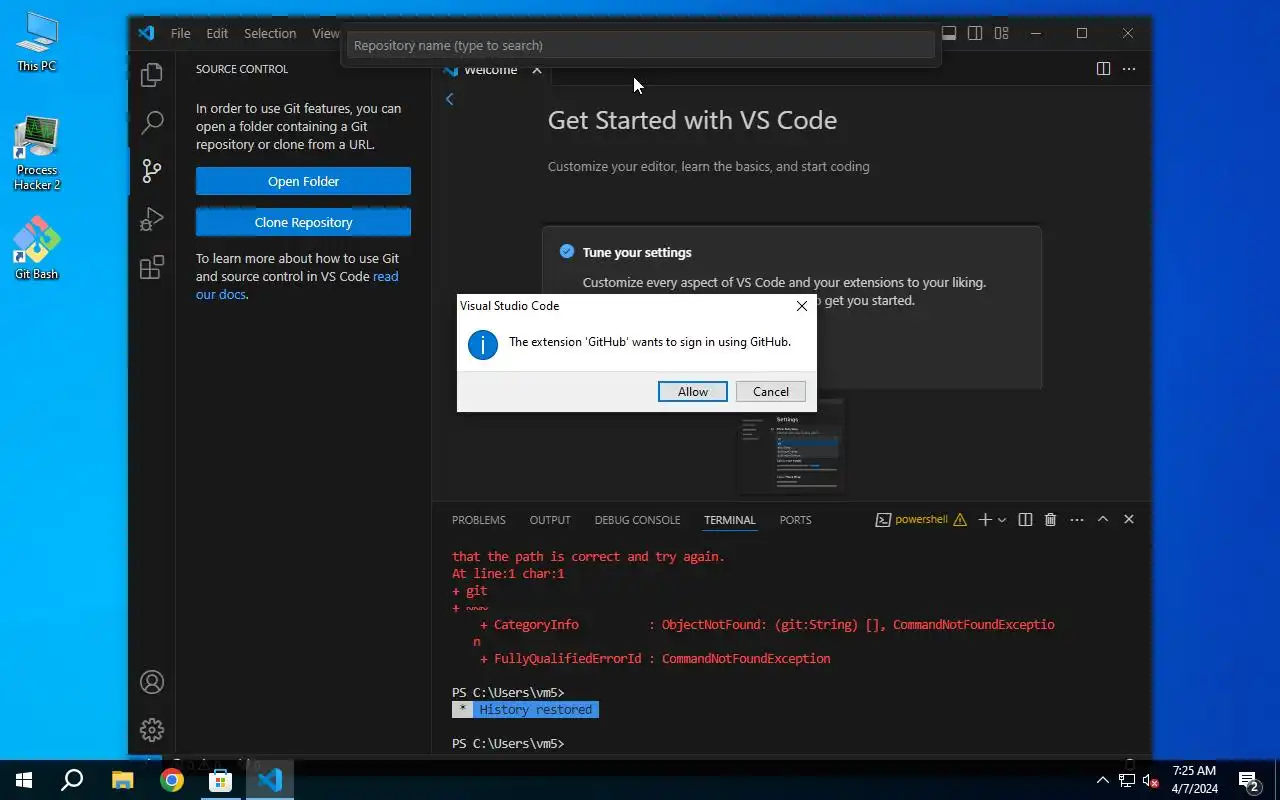Select the Source Control activity bar icon

pos(152,170)
